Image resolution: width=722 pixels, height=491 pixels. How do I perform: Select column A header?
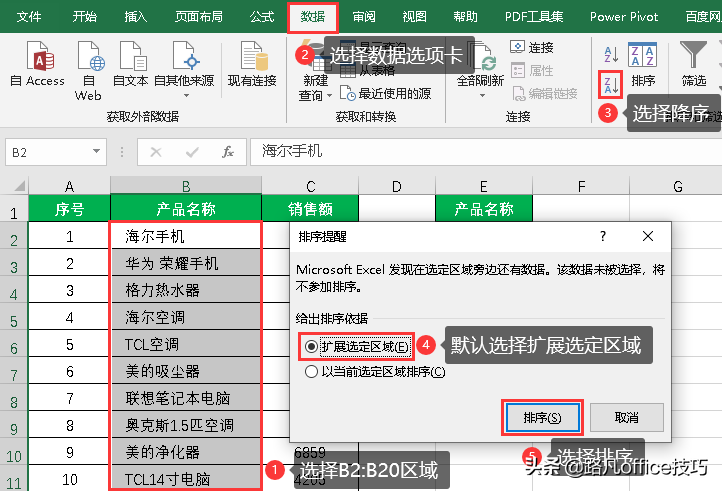(70, 186)
